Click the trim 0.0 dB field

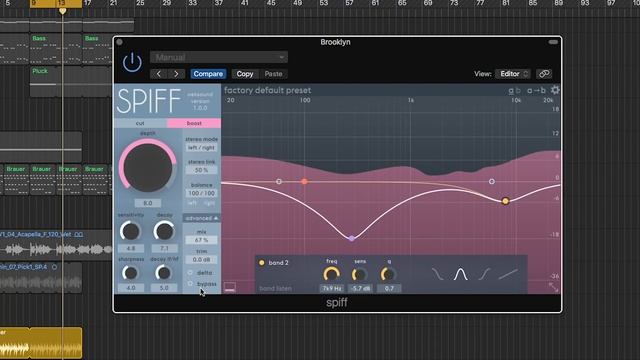202,260
